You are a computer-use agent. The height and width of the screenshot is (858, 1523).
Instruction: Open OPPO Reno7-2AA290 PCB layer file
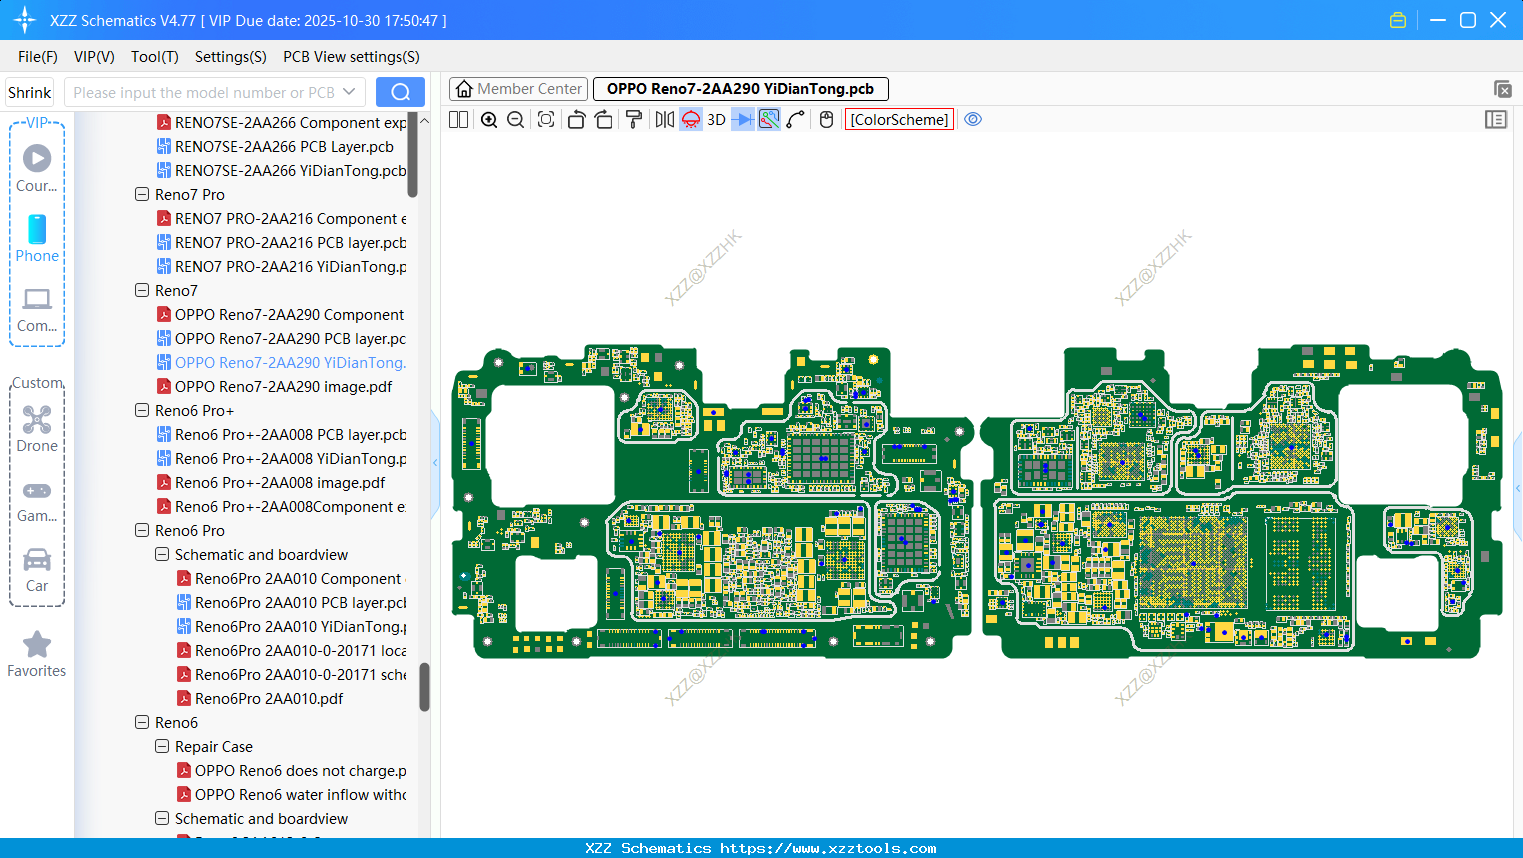coord(282,338)
